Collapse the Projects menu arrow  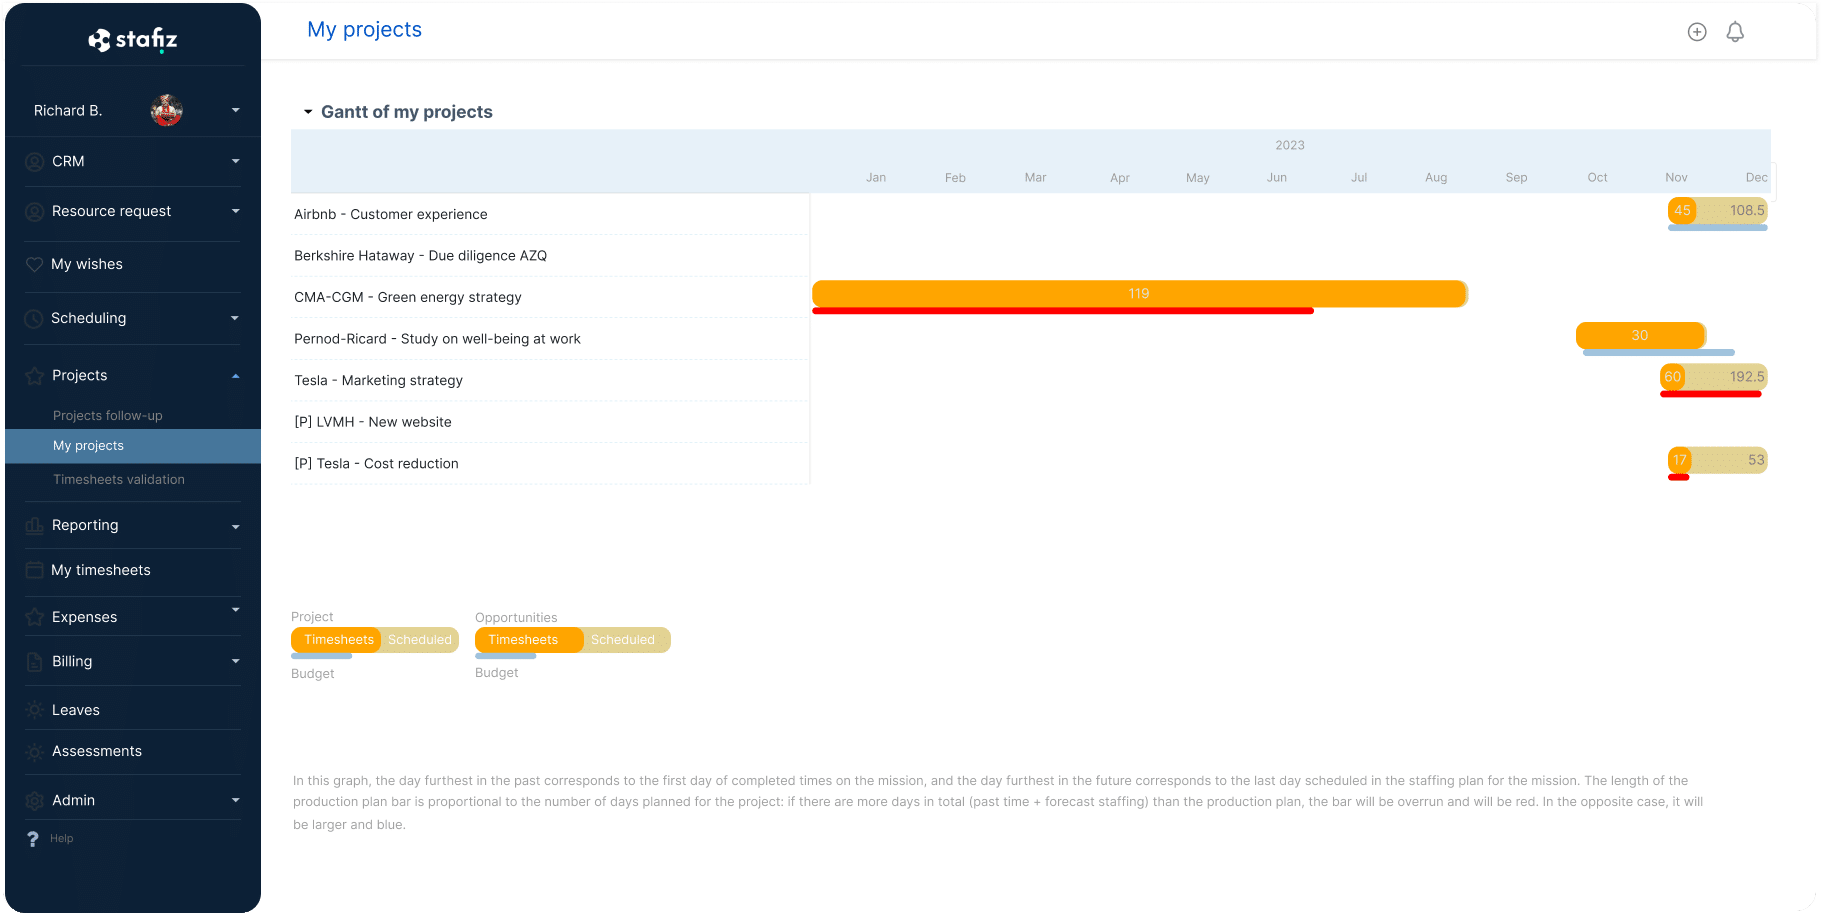click(236, 376)
